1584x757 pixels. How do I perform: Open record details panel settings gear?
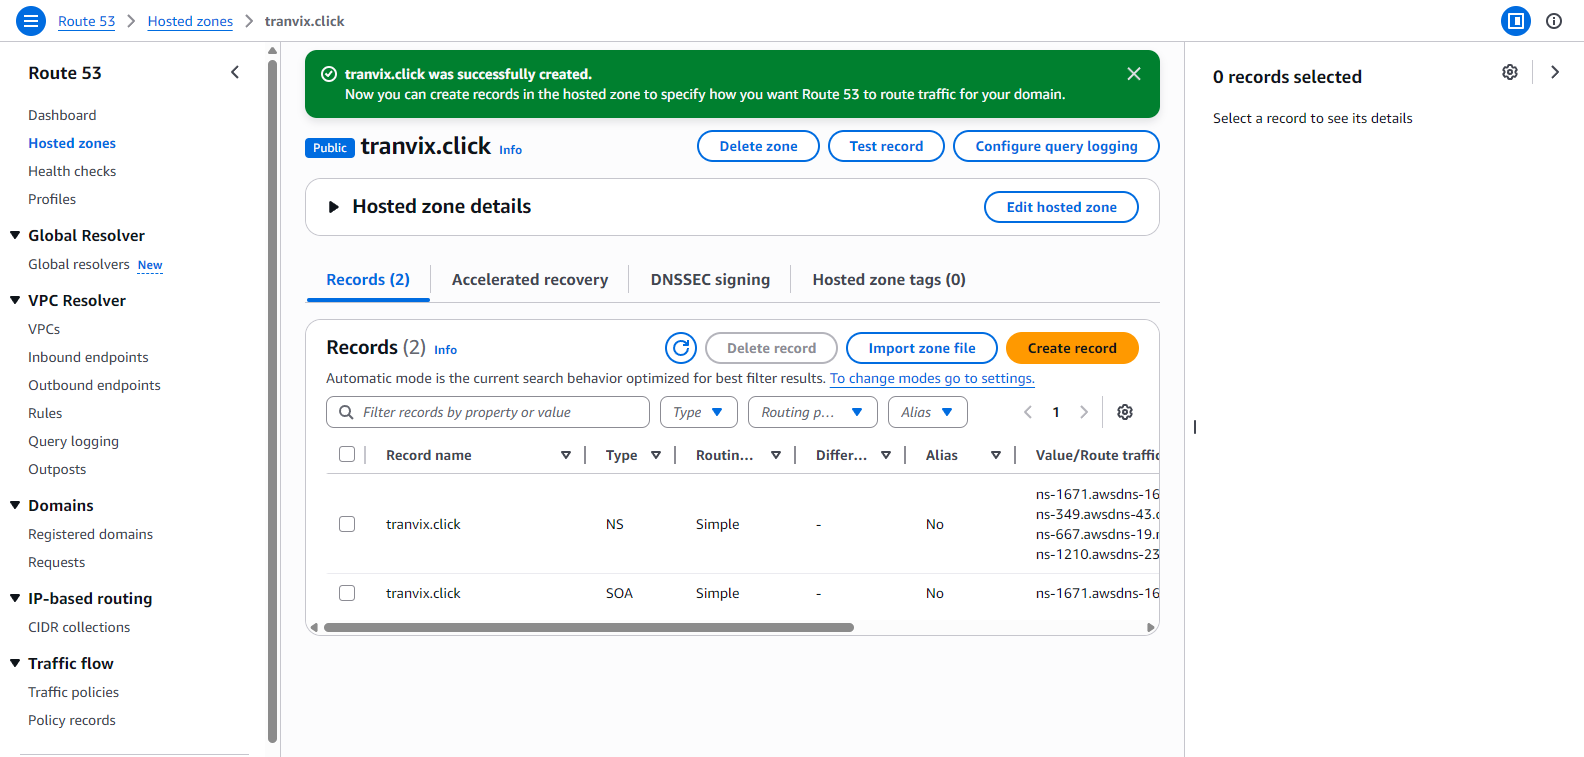(1510, 72)
